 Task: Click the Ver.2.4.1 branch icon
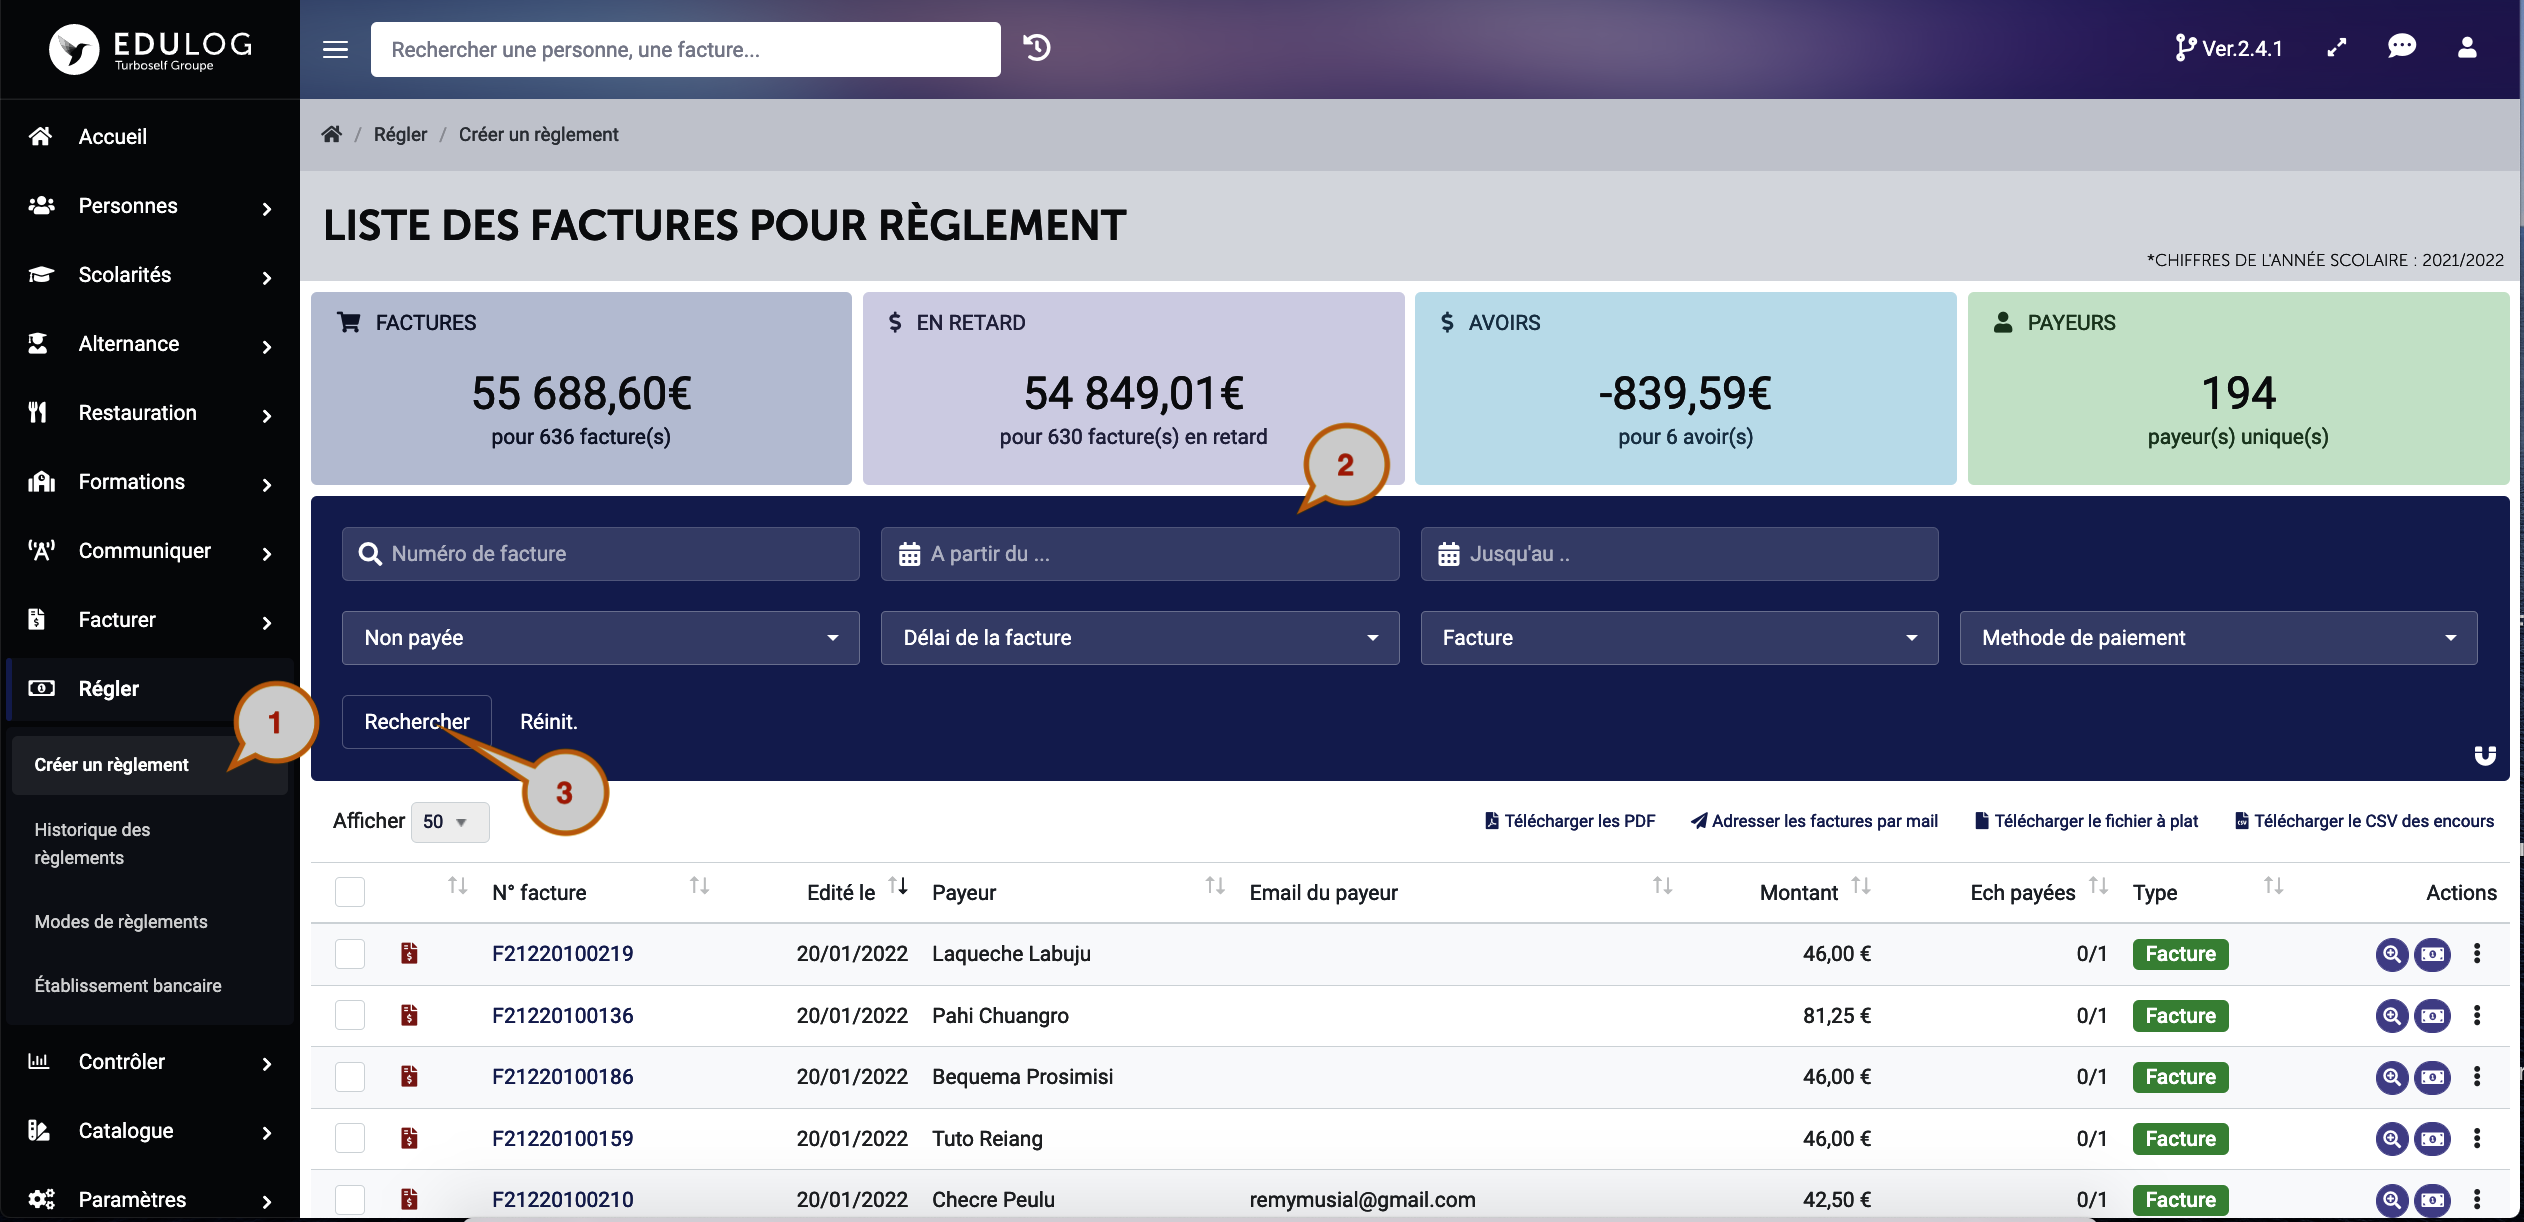click(2184, 48)
